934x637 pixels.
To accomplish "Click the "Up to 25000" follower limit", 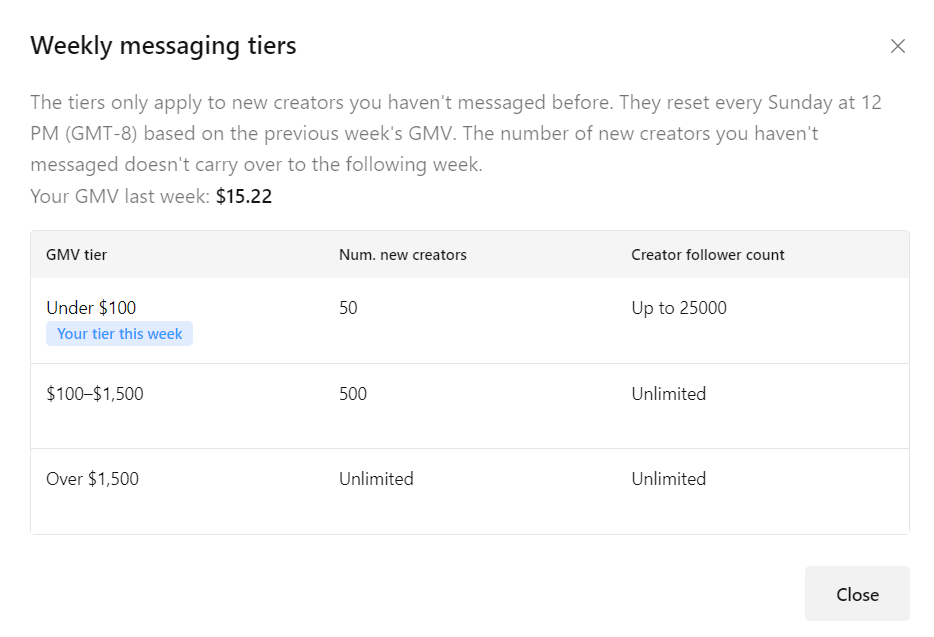I will click(679, 308).
